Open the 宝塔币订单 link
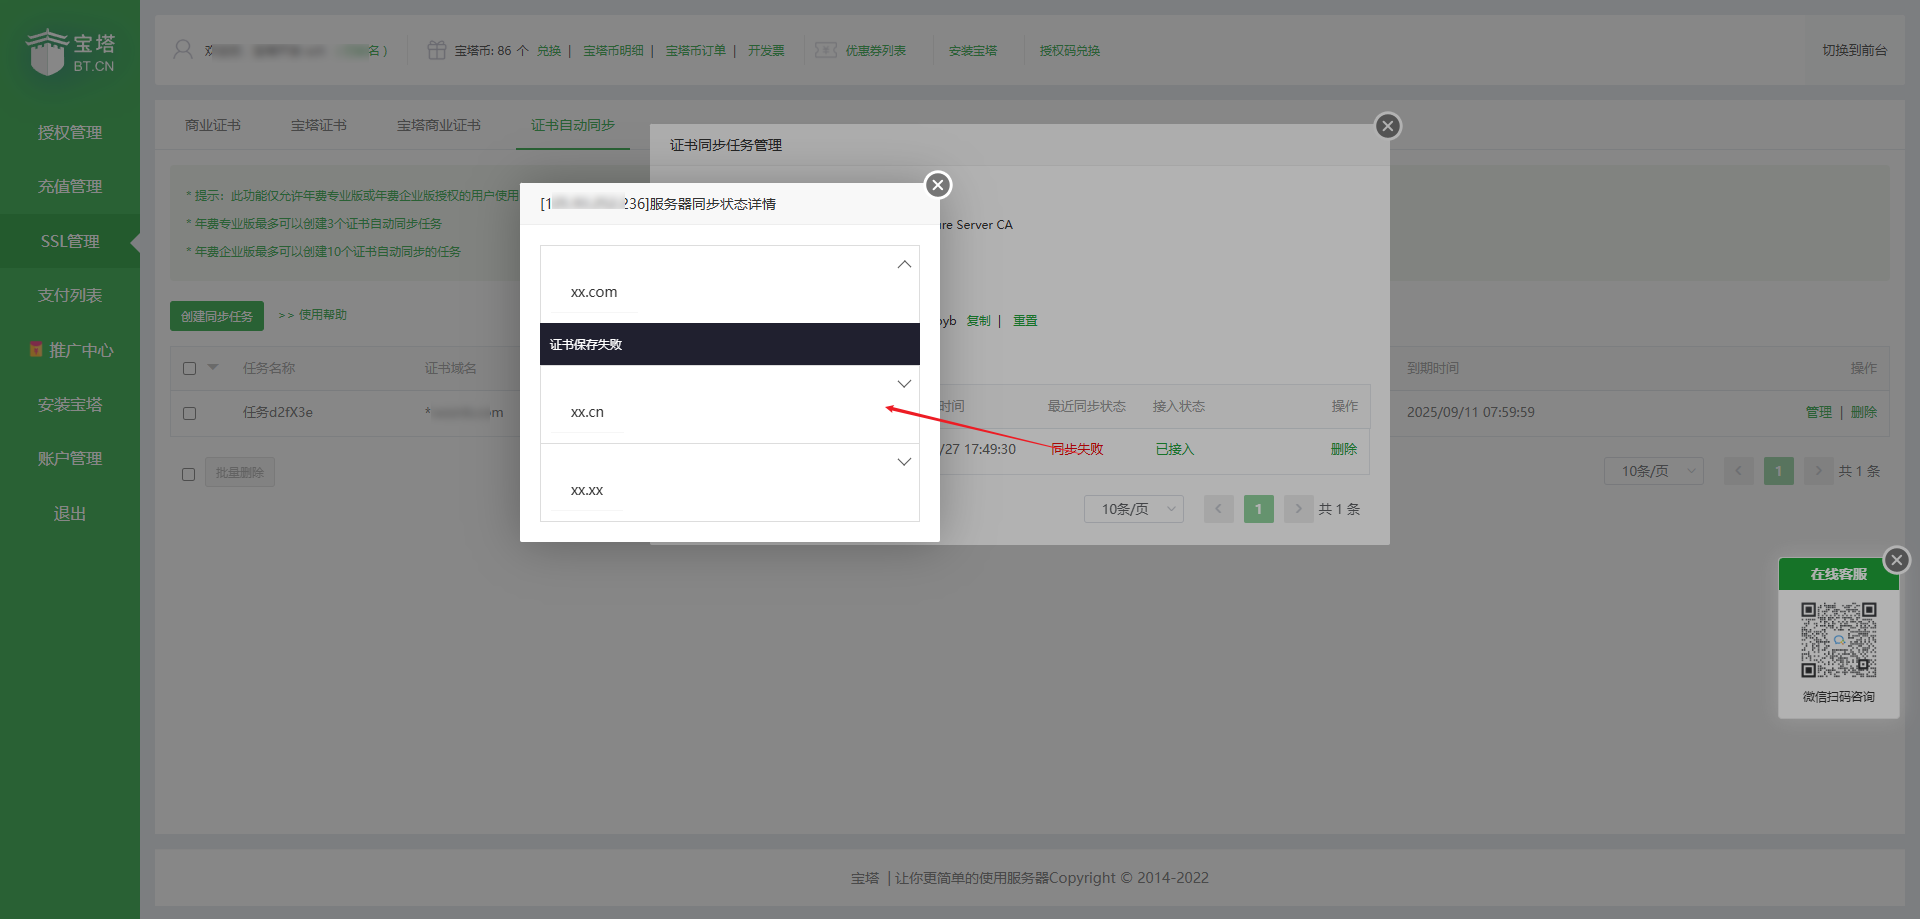The height and width of the screenshot is (919, 1920). (696, 50)
